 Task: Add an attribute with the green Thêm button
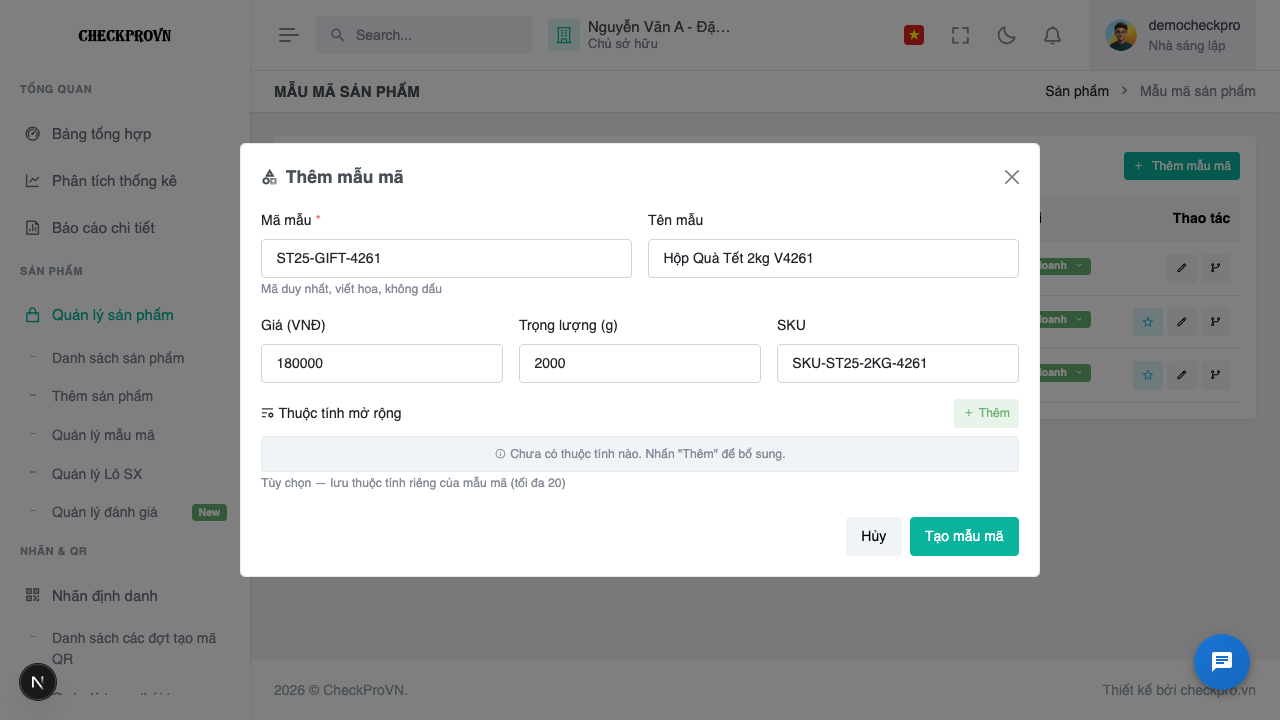pyautogui.click(x=986, y=413)
